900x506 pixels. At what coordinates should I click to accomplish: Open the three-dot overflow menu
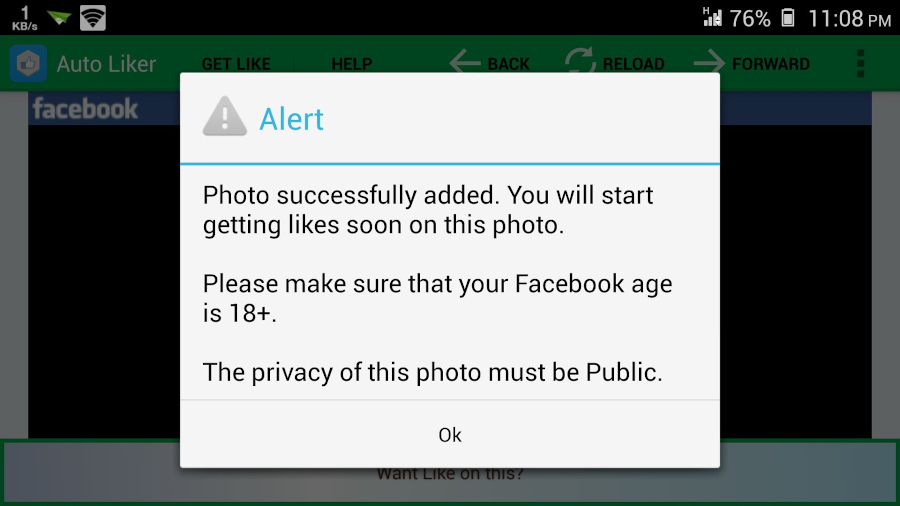click(x=860, y=63)
